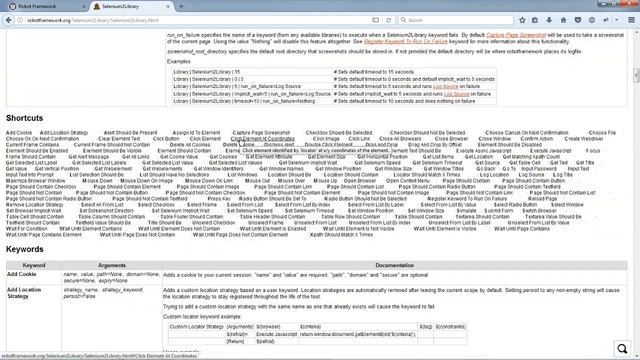Switch to the Robot Framework tab
Image resolution: width=640 pixels, height=360 pixels.
point(47,7)
